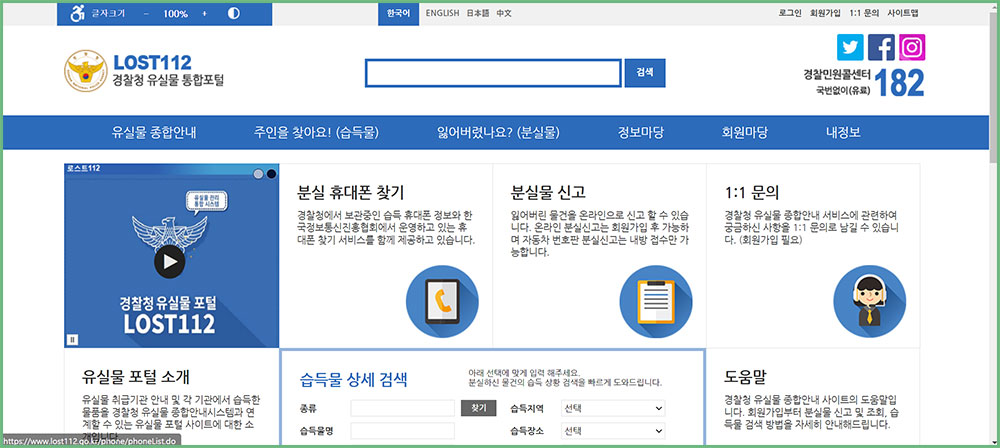
Task: Click the 습득물 상세 검색 heading
Action: click(354, 380)
